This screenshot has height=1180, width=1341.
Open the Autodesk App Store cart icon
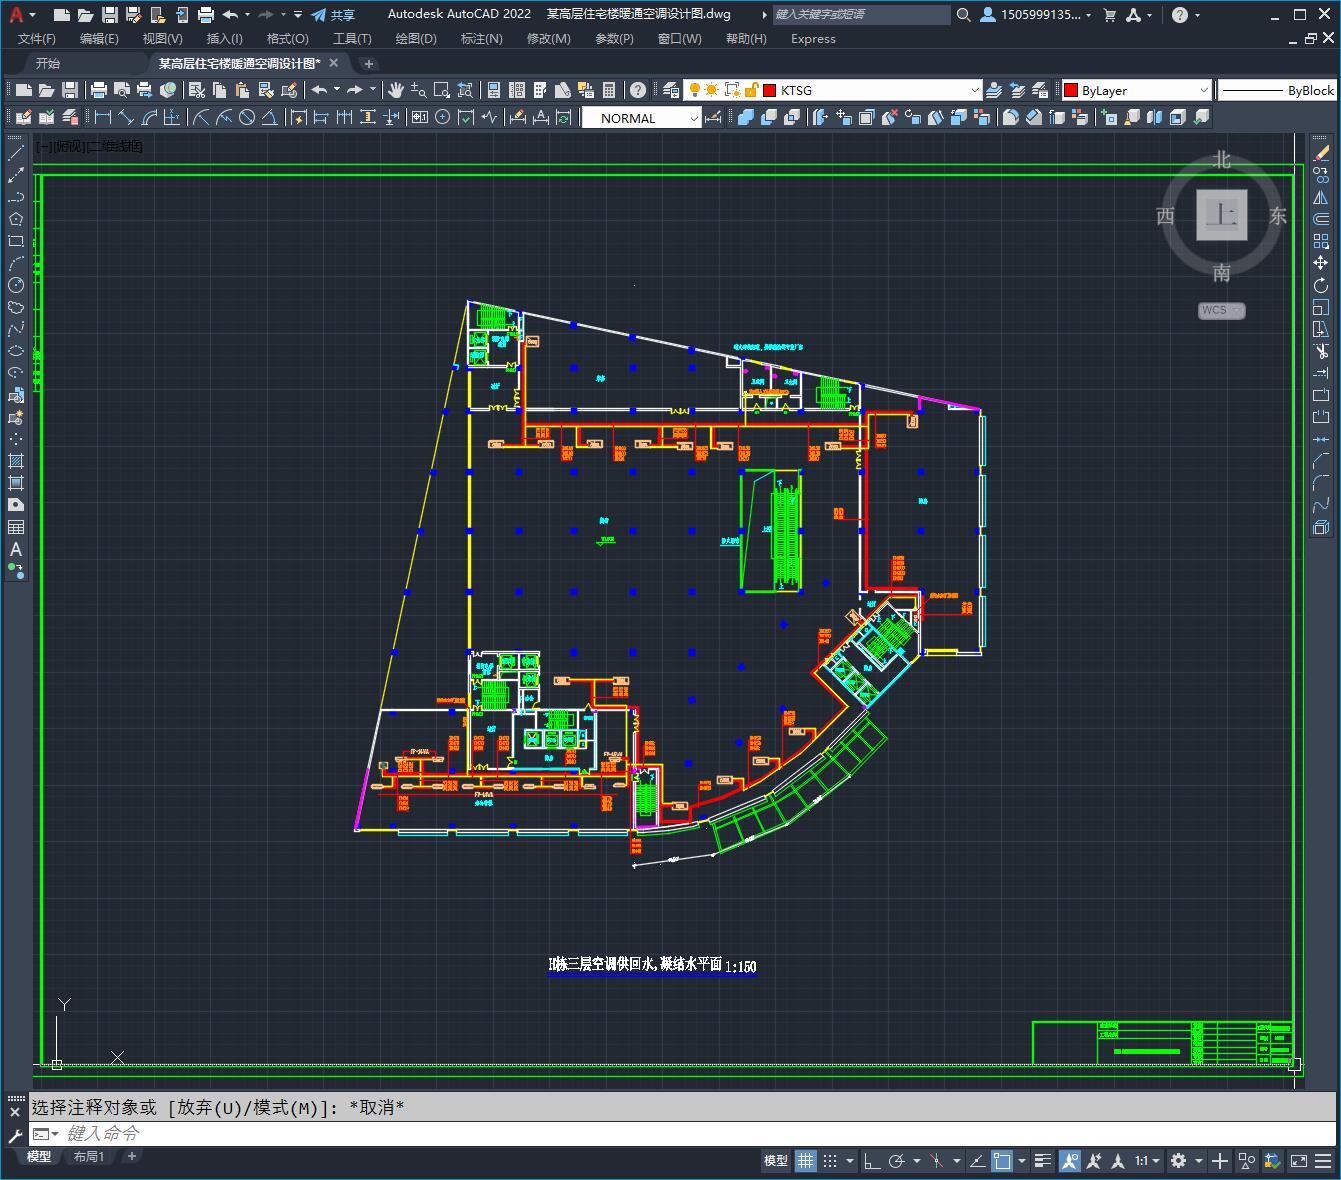click(1109, 15)
